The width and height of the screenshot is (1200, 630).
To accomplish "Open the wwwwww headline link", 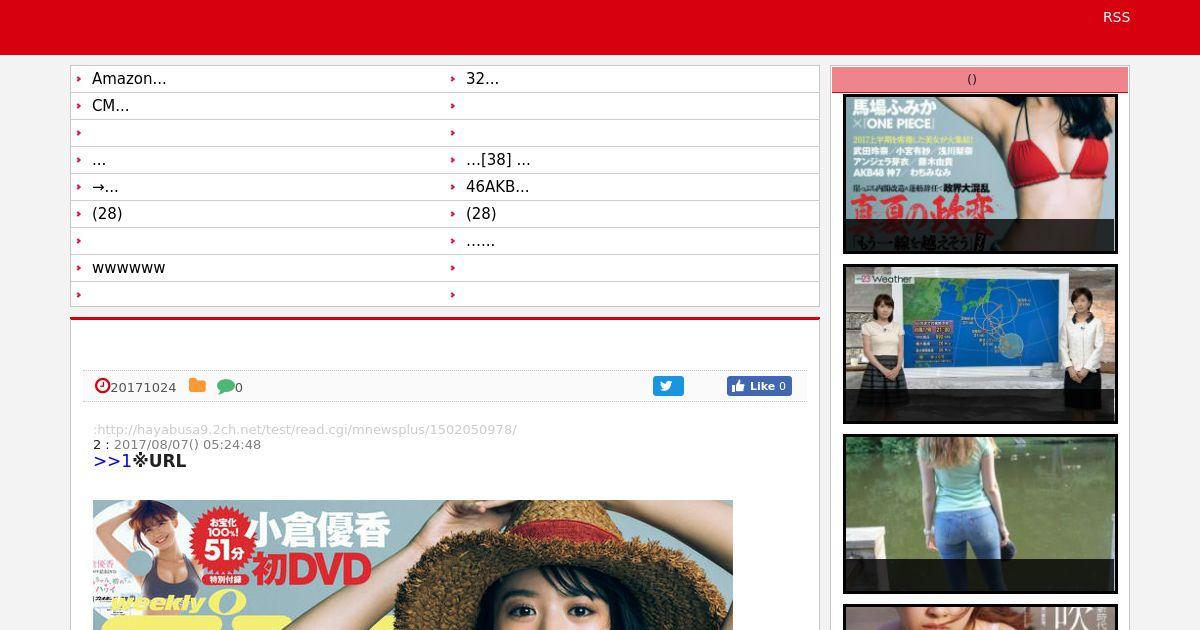I will click(x=129, y=268).
